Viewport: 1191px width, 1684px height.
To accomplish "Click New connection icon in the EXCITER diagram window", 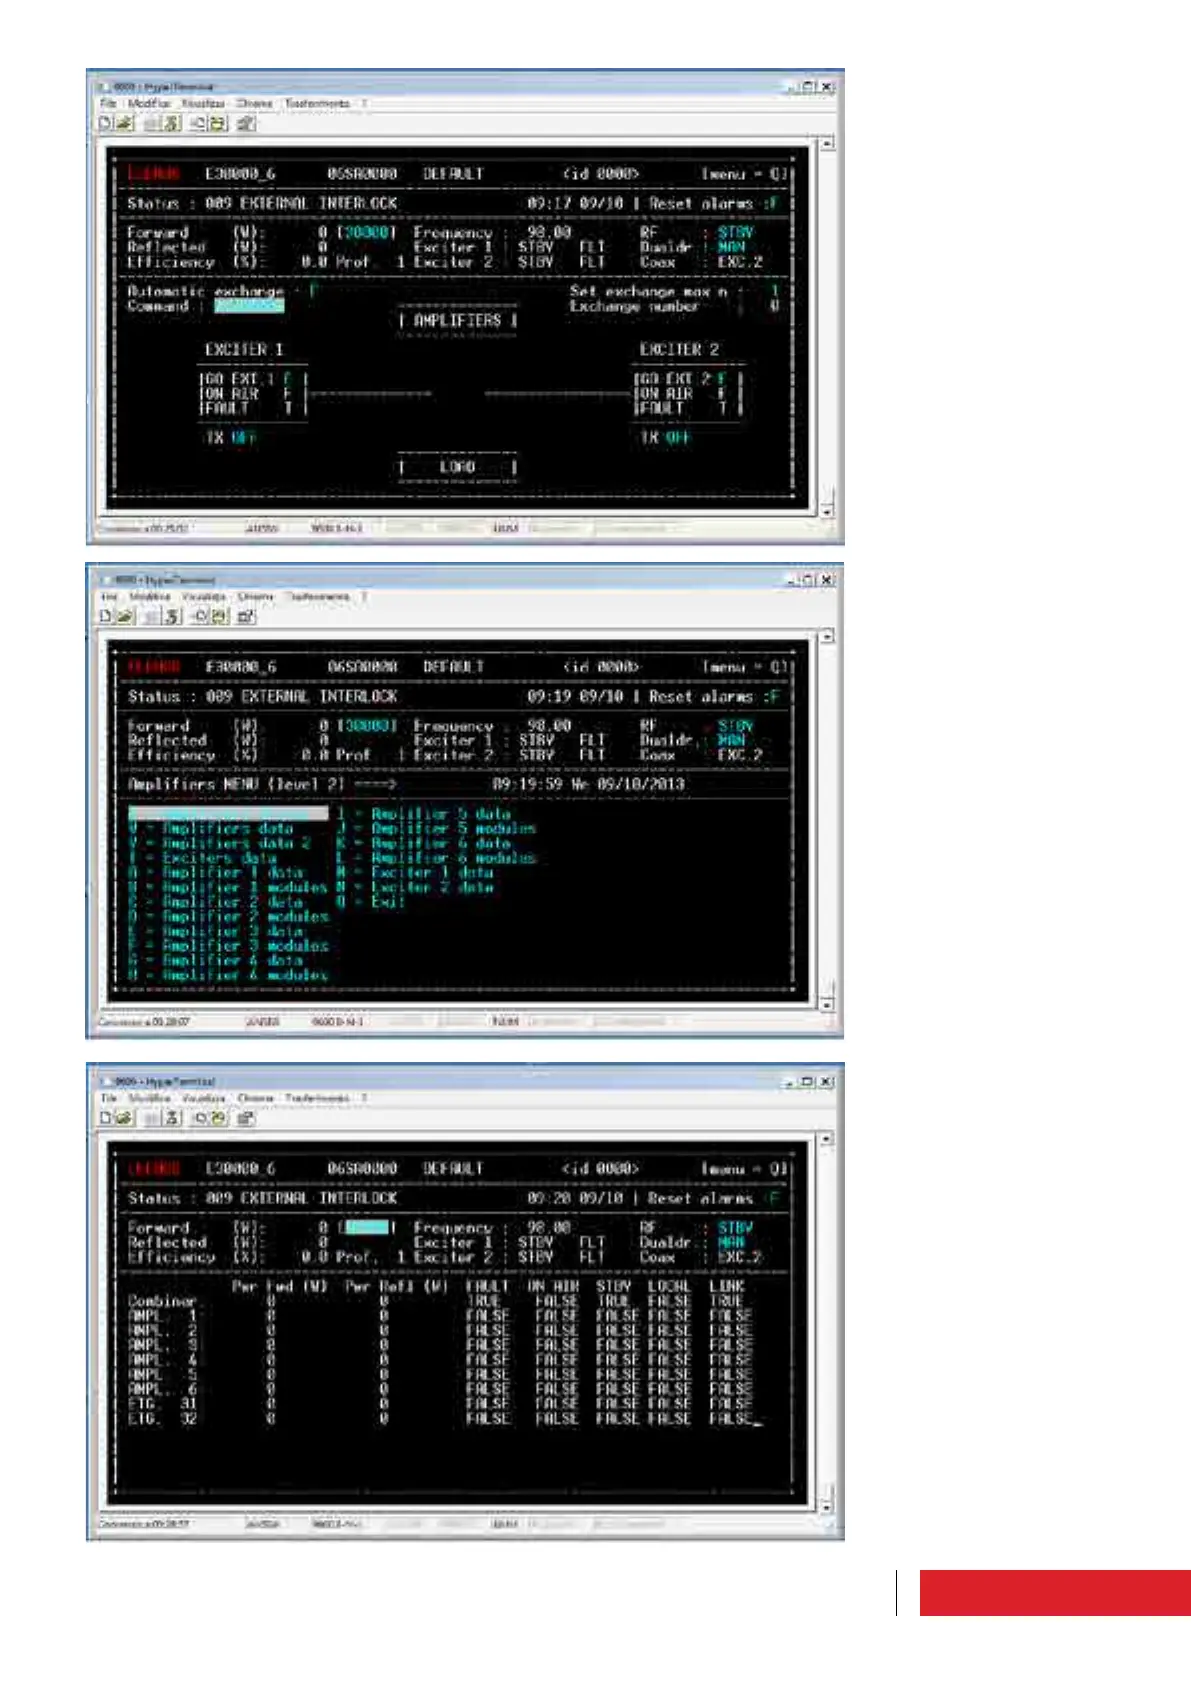I will pyautogui.click(x=105, y=124).
